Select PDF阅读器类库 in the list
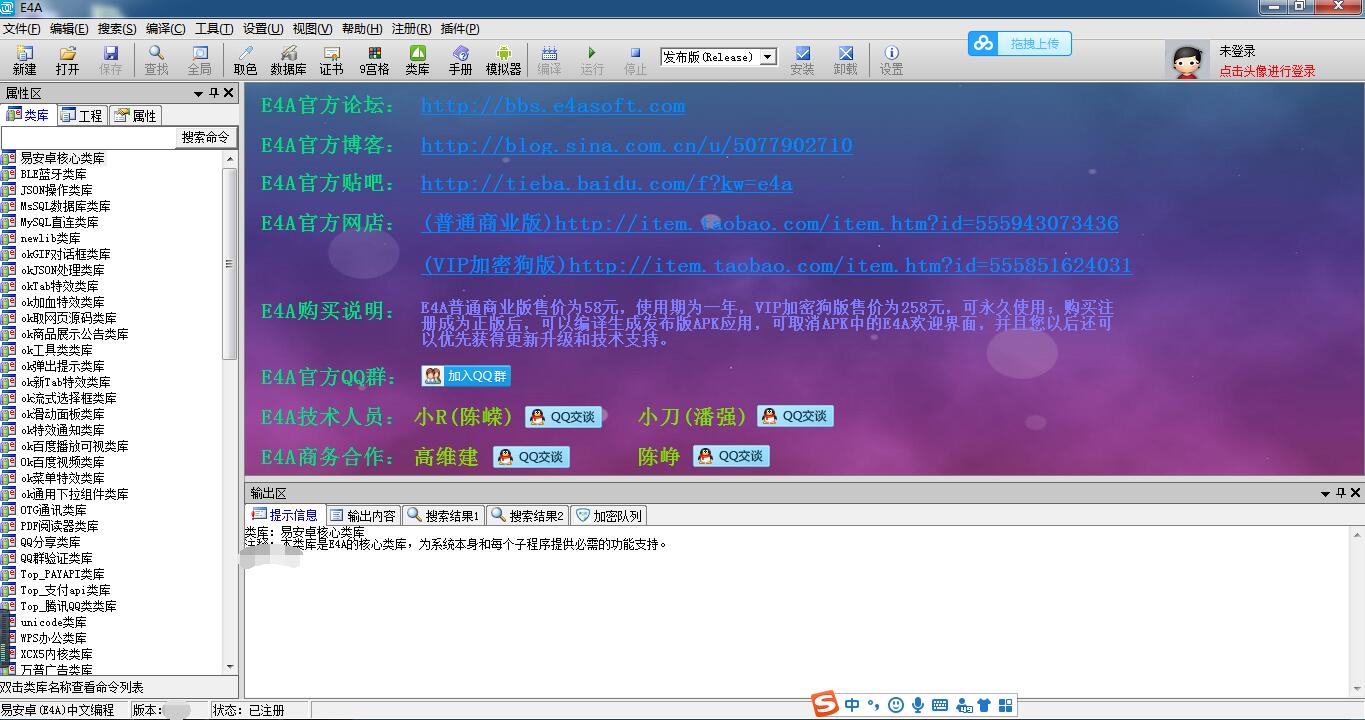Screen dimensions: 1365x720 point(59,526)
